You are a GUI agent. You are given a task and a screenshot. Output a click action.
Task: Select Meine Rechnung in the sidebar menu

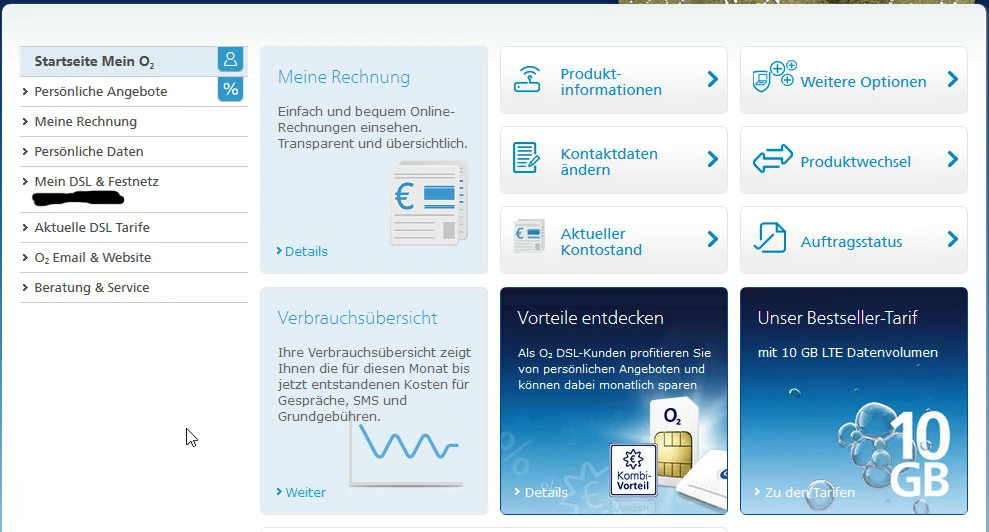pos(86,122)
